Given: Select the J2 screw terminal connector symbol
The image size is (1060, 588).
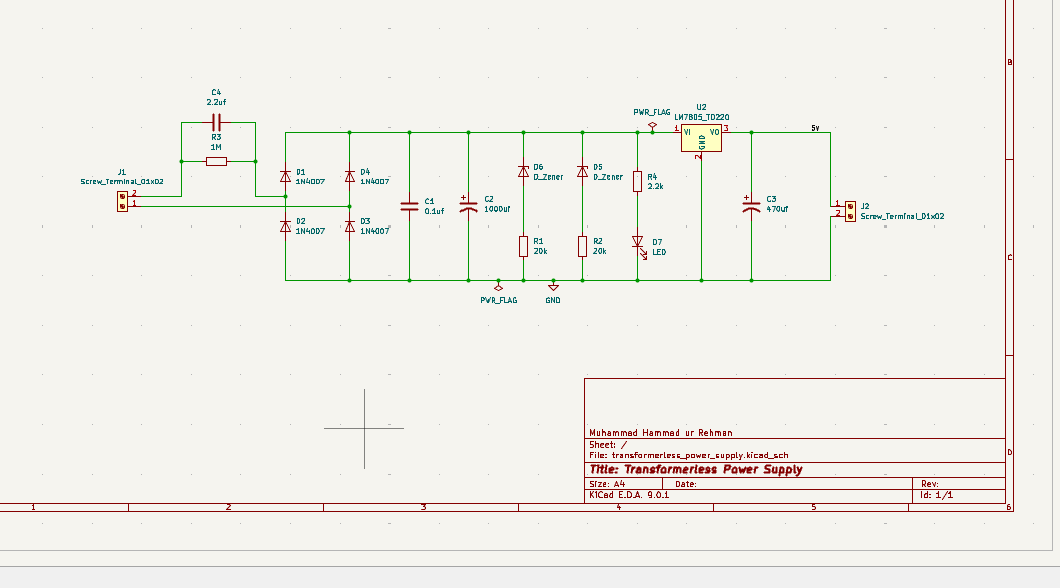Looking at the screenshot, I should pos(850,212).
